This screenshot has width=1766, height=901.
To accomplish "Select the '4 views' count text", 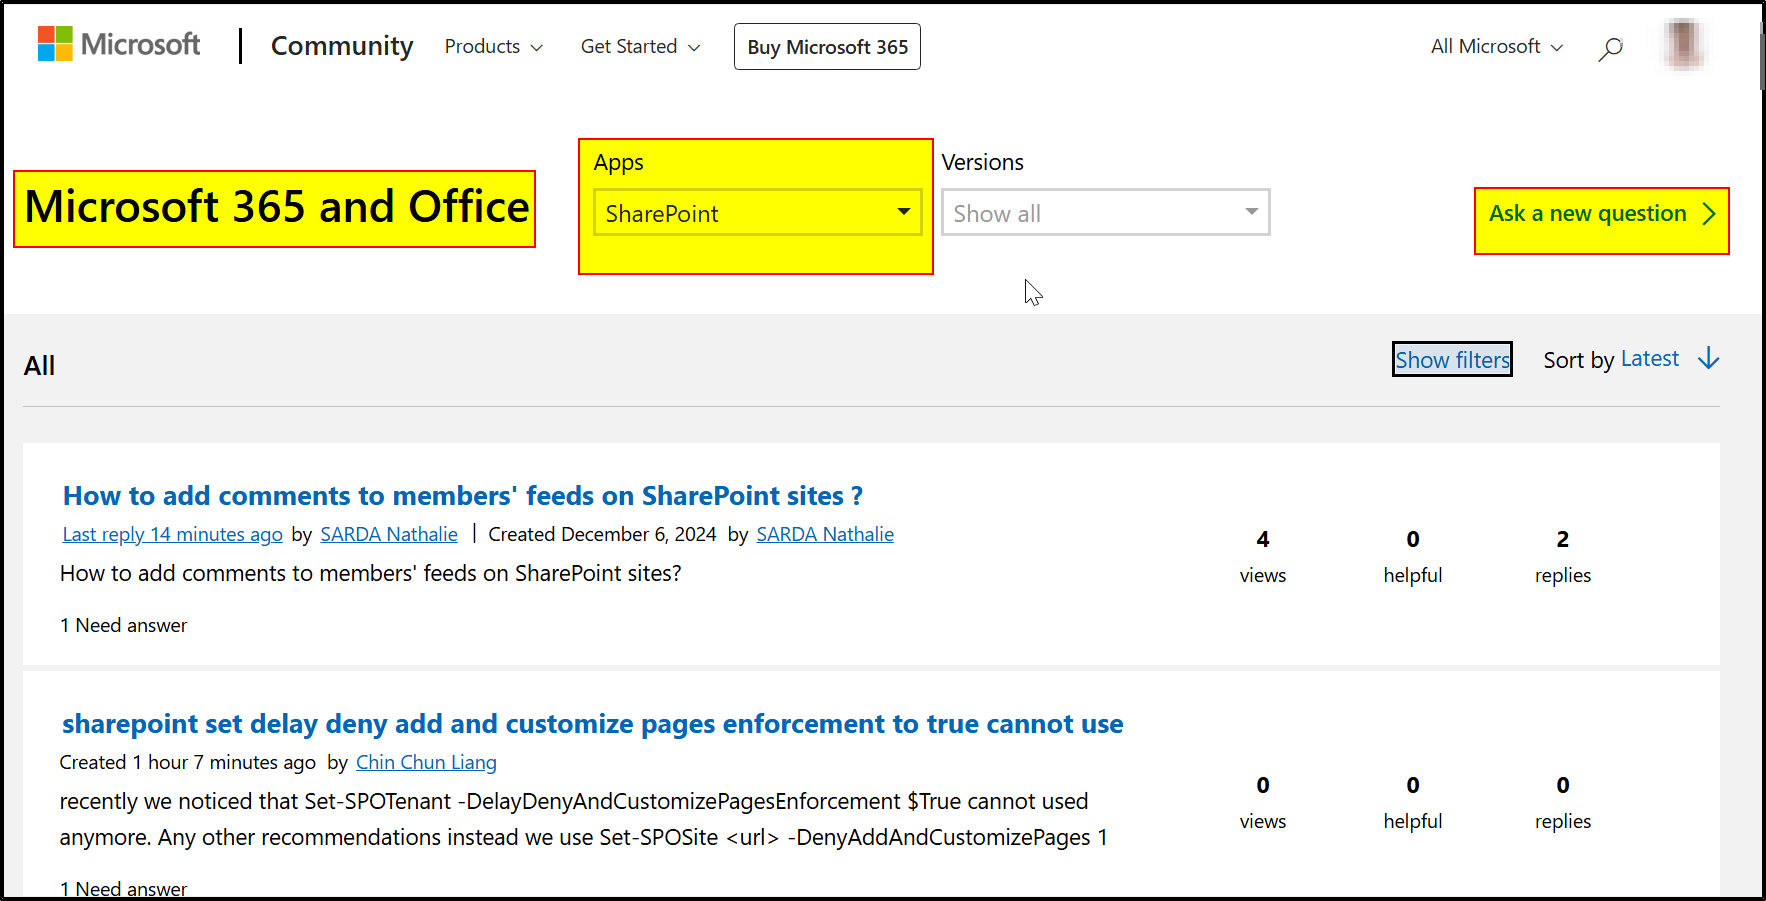I will (1263, 557).
